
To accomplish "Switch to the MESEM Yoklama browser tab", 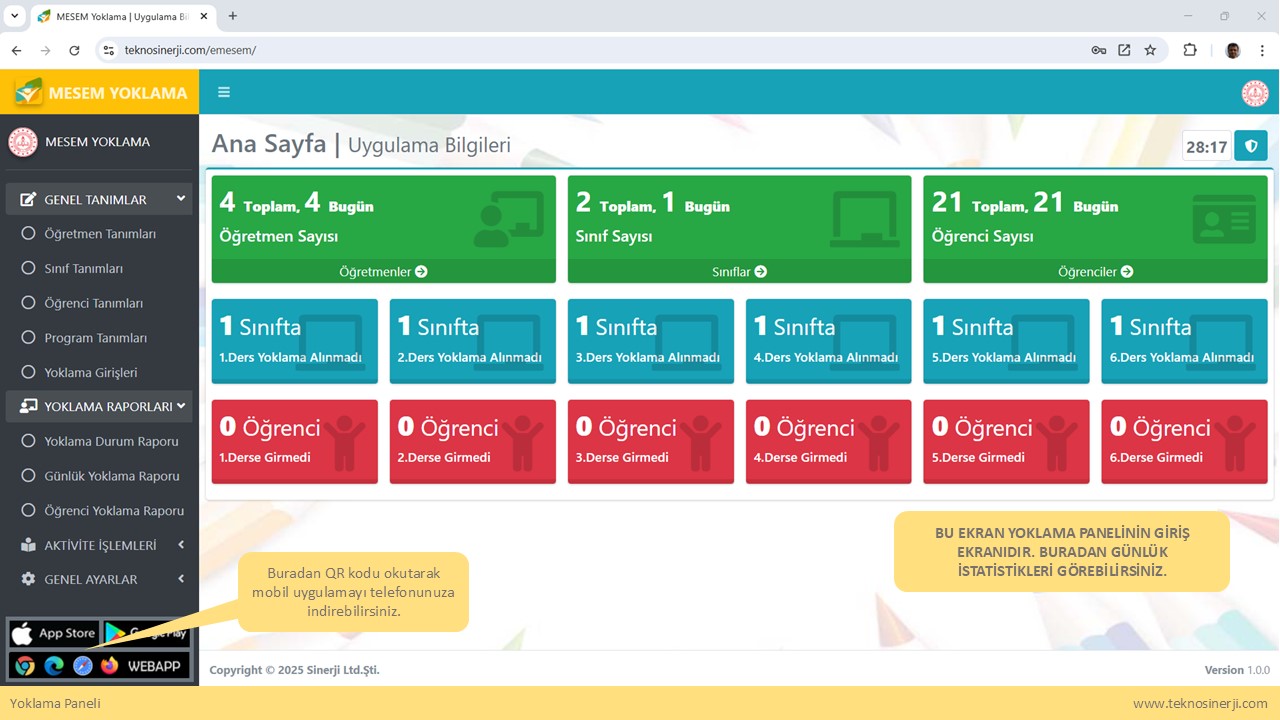I will click(x=120, y=17).
